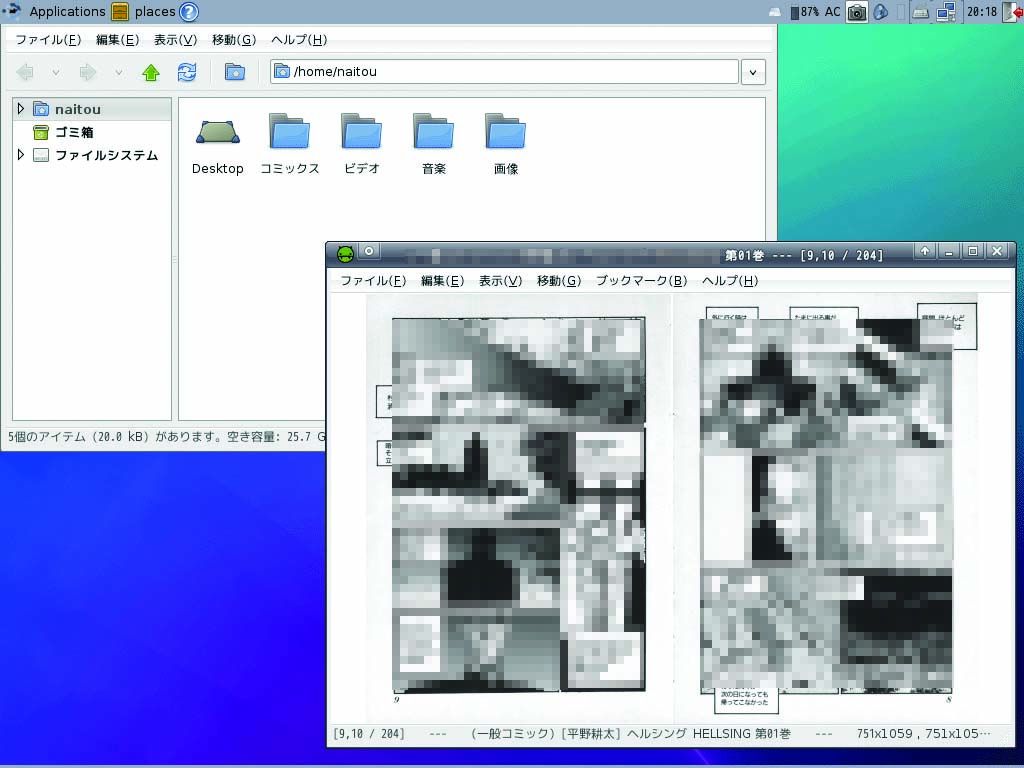Click the stick pin button in viewer titlebar
This screenshot has height=768, width=1024.
[369, 251]
